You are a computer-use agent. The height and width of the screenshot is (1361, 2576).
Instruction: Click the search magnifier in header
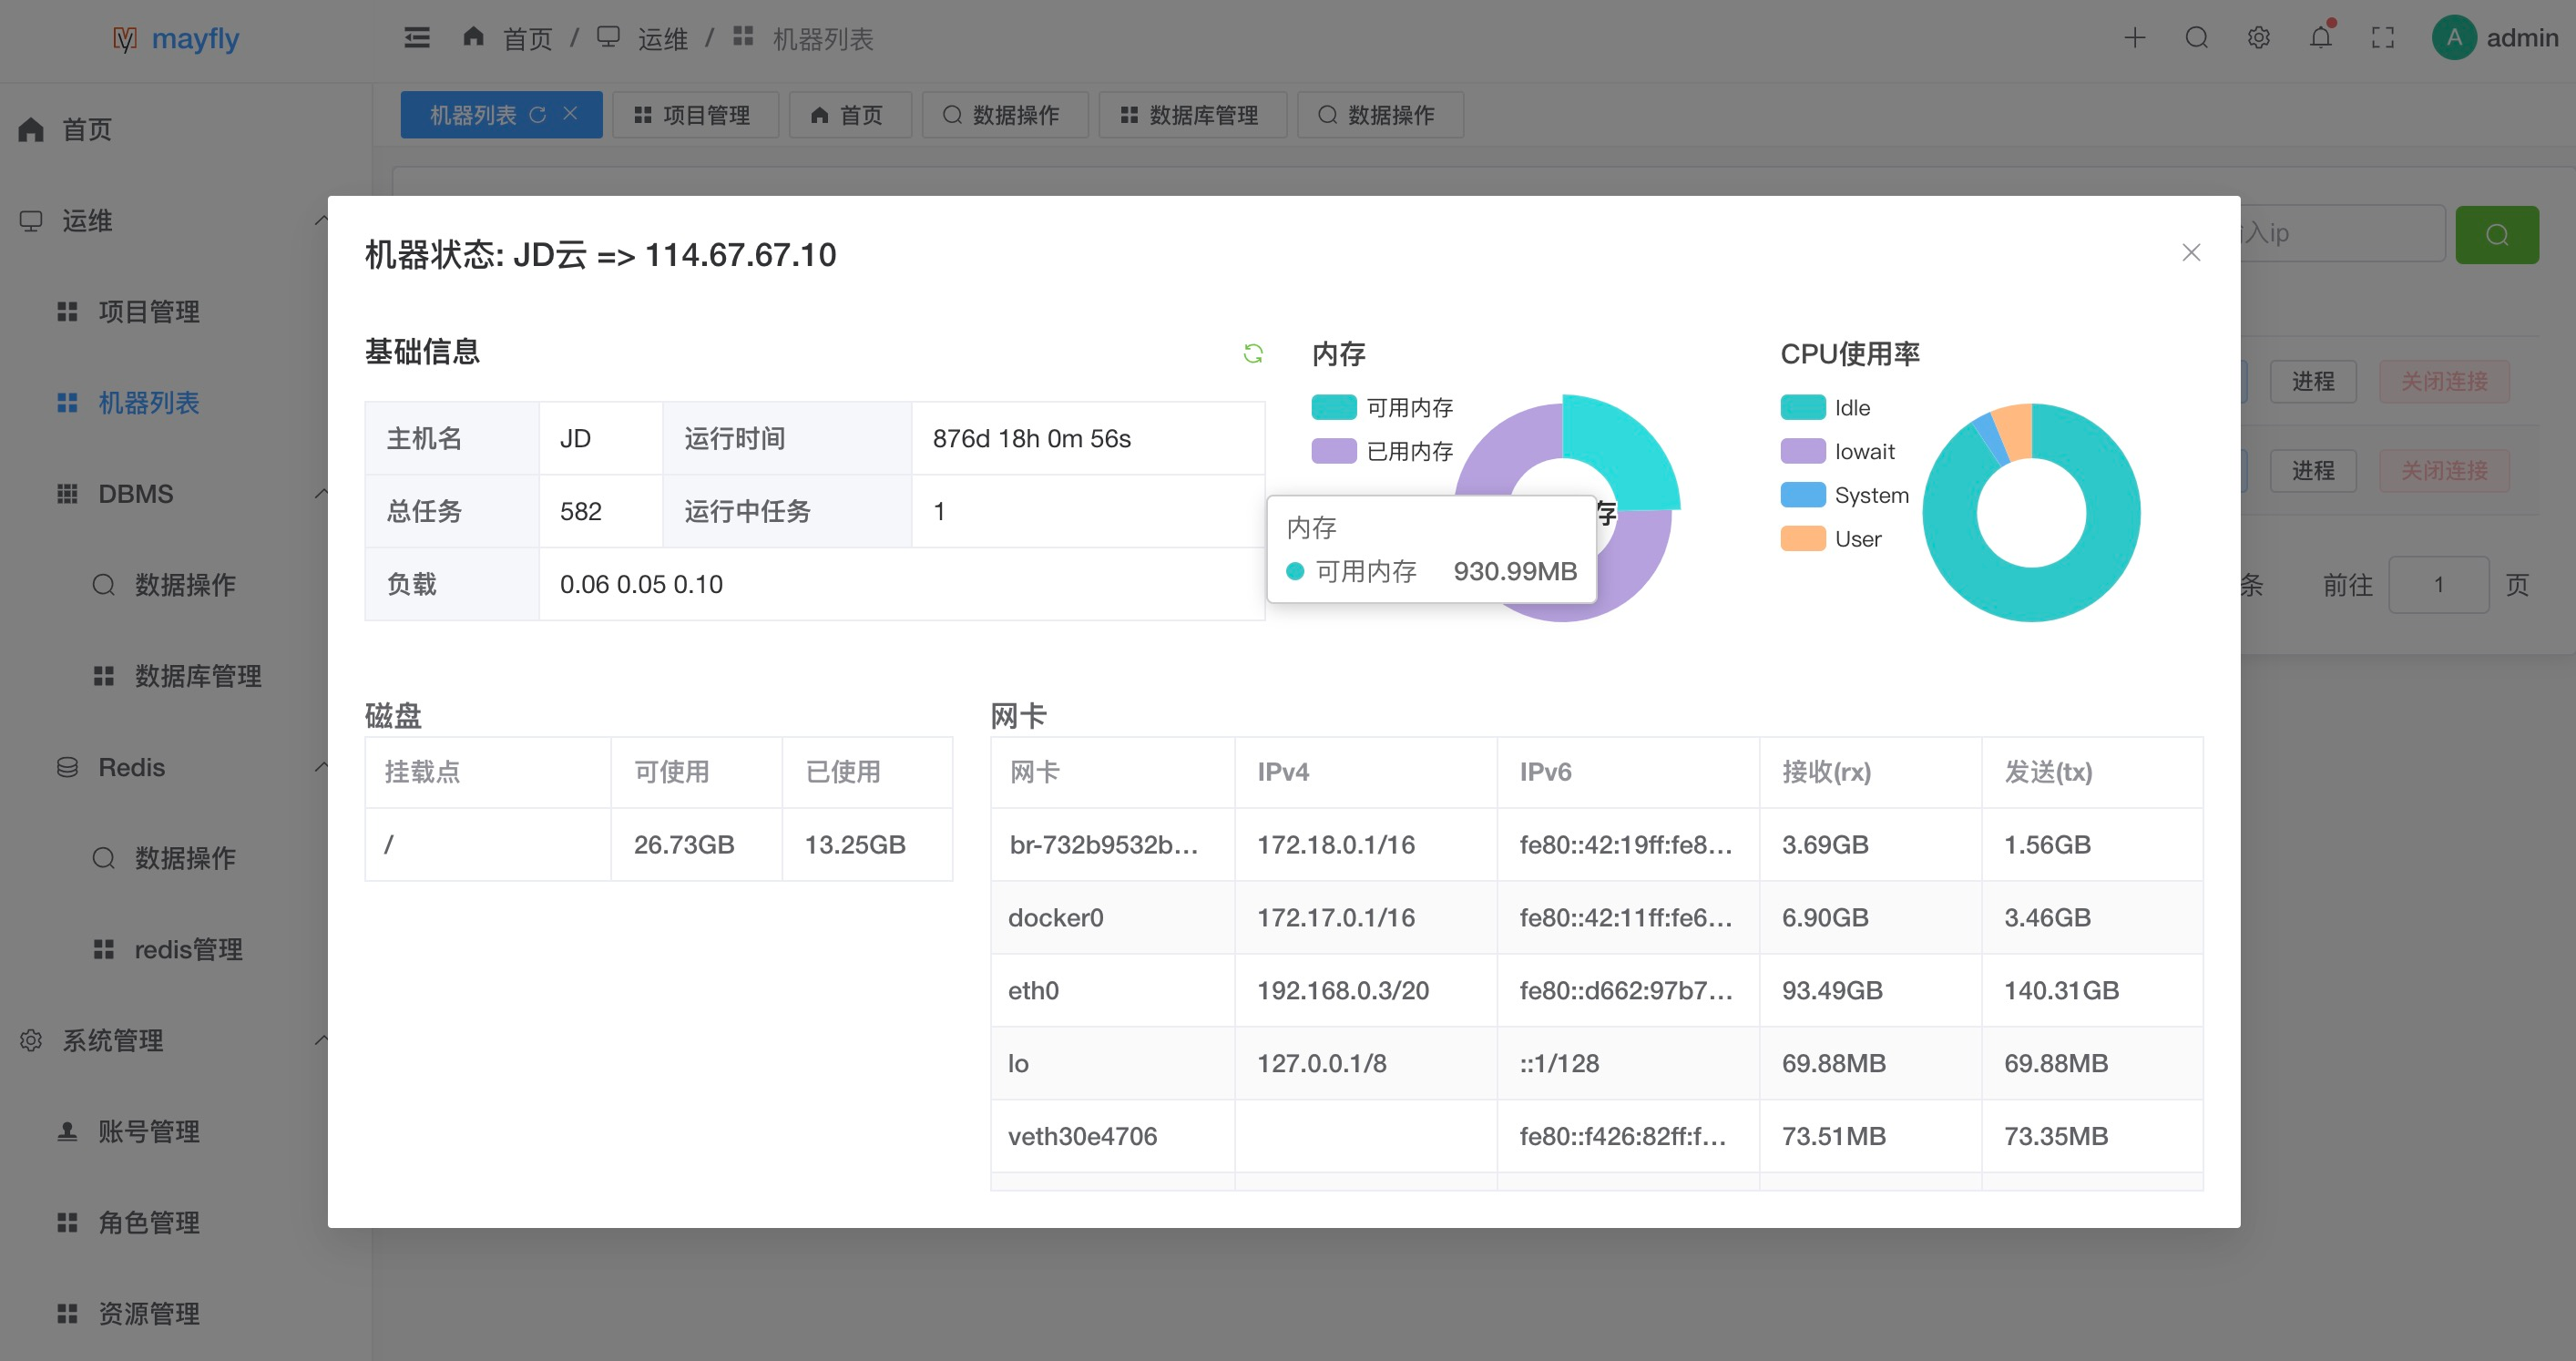click(x=2196, y=38)
